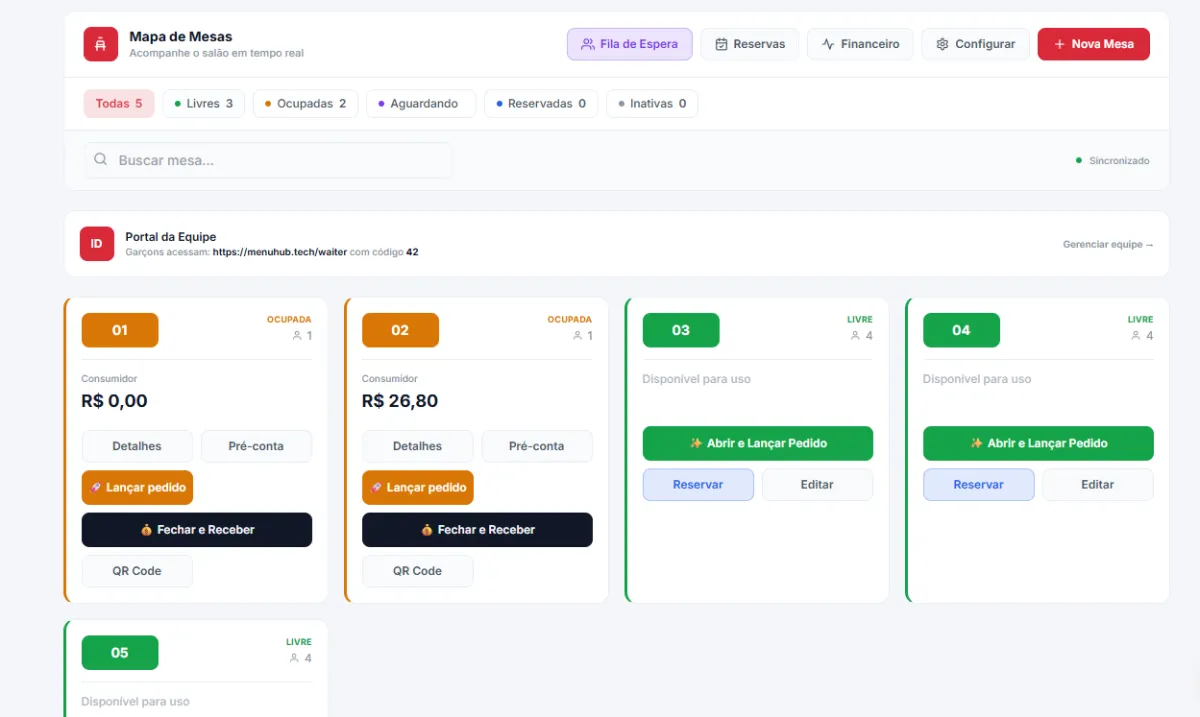
Task: Click Abrir e Lançar Pedido on table 03
Action: point(758,443)
